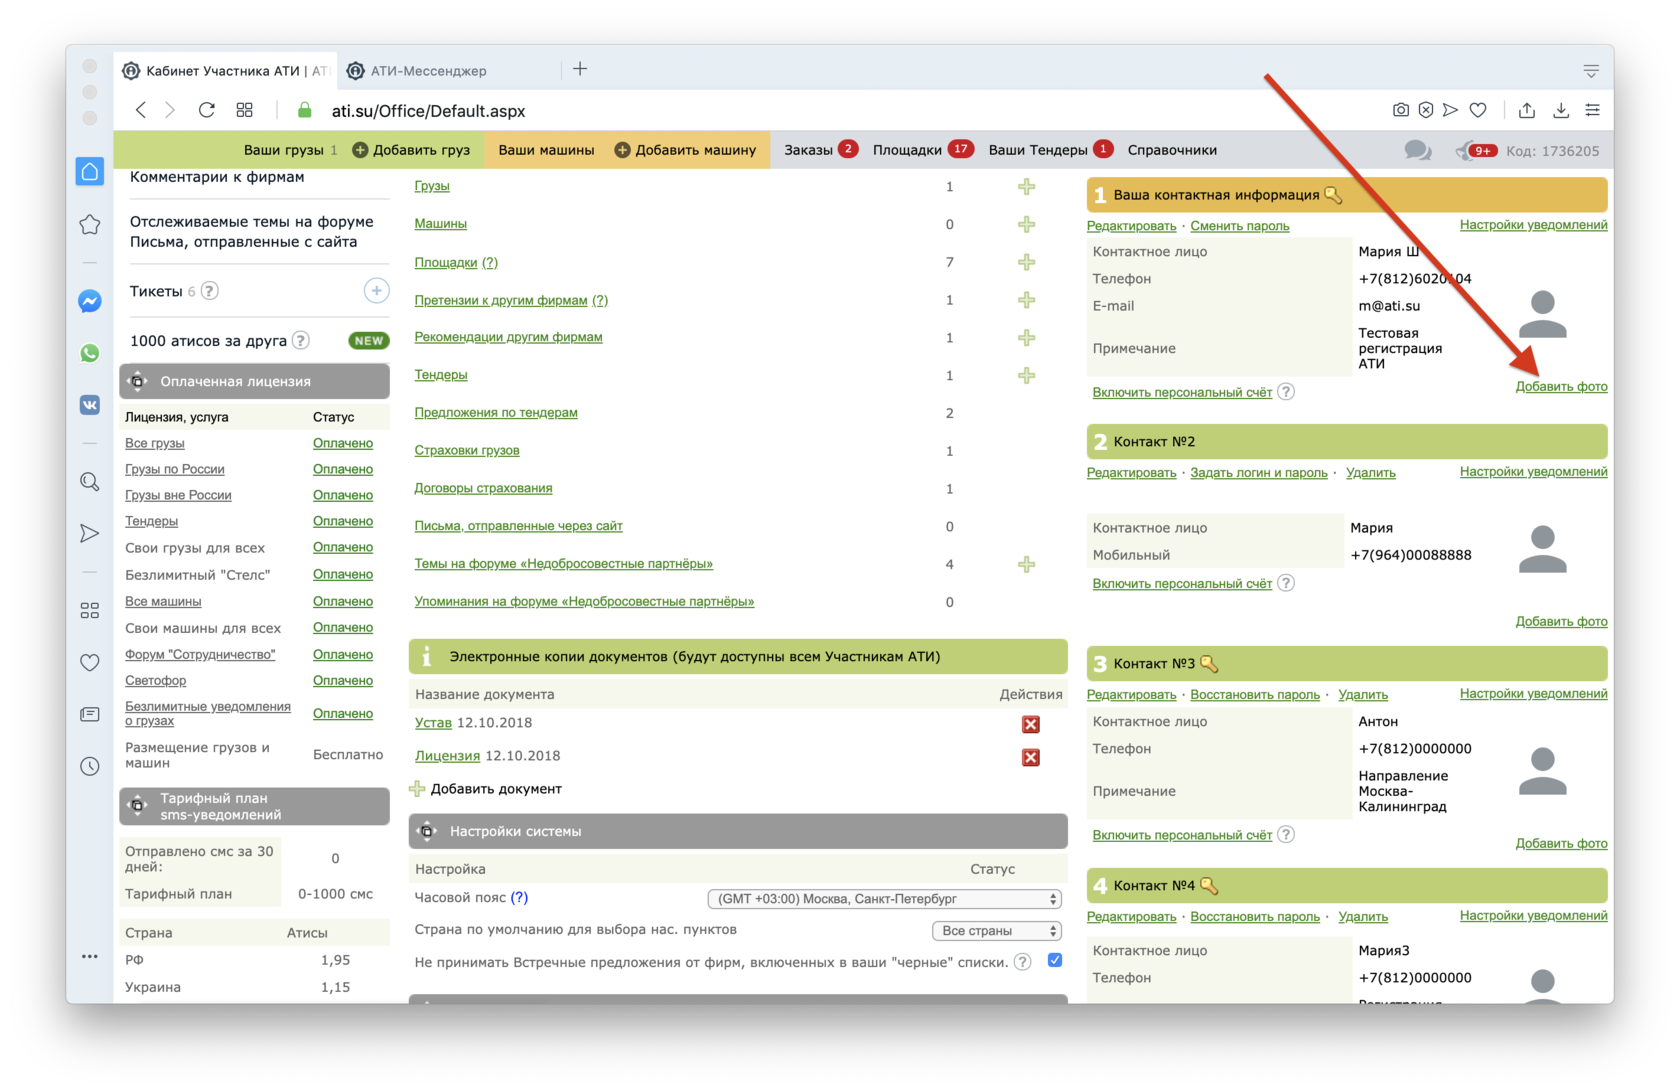Open Страховки грузов link
This screenshot has width=1680, height=1091.
pos(467,450)
